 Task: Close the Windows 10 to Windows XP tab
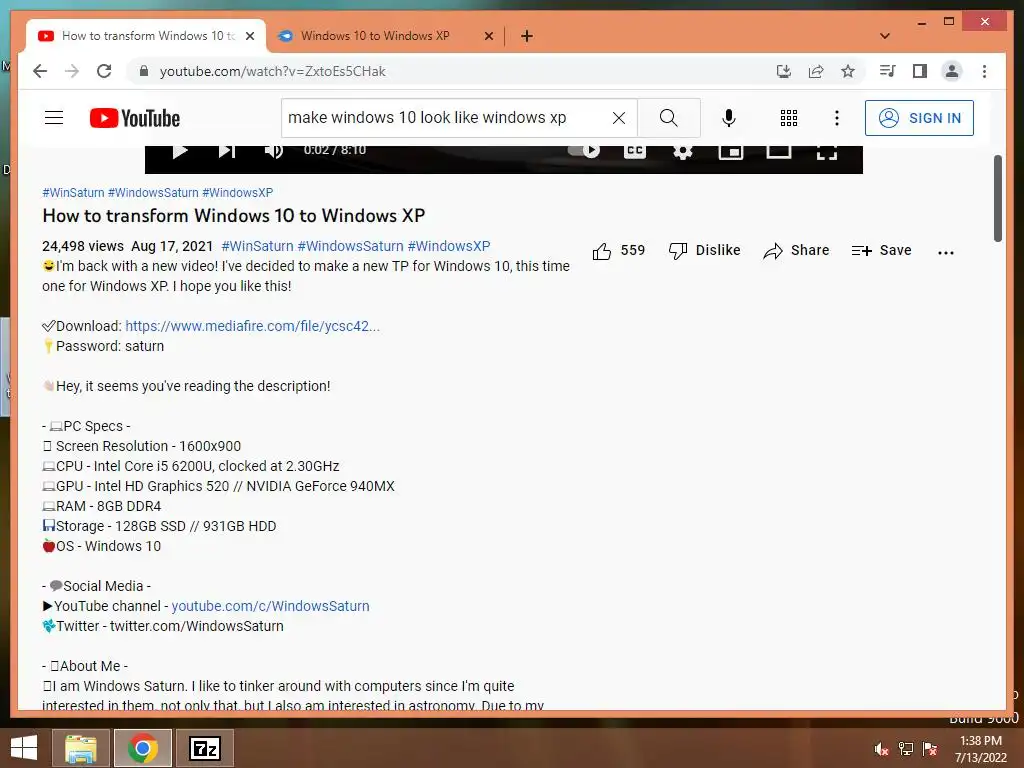tap(488, 36)
